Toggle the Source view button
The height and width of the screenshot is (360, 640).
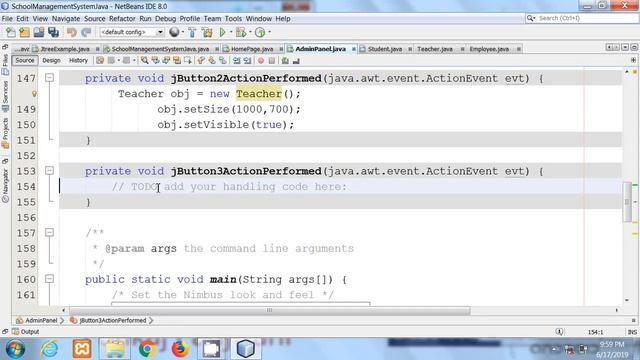(x=24, y=60)
